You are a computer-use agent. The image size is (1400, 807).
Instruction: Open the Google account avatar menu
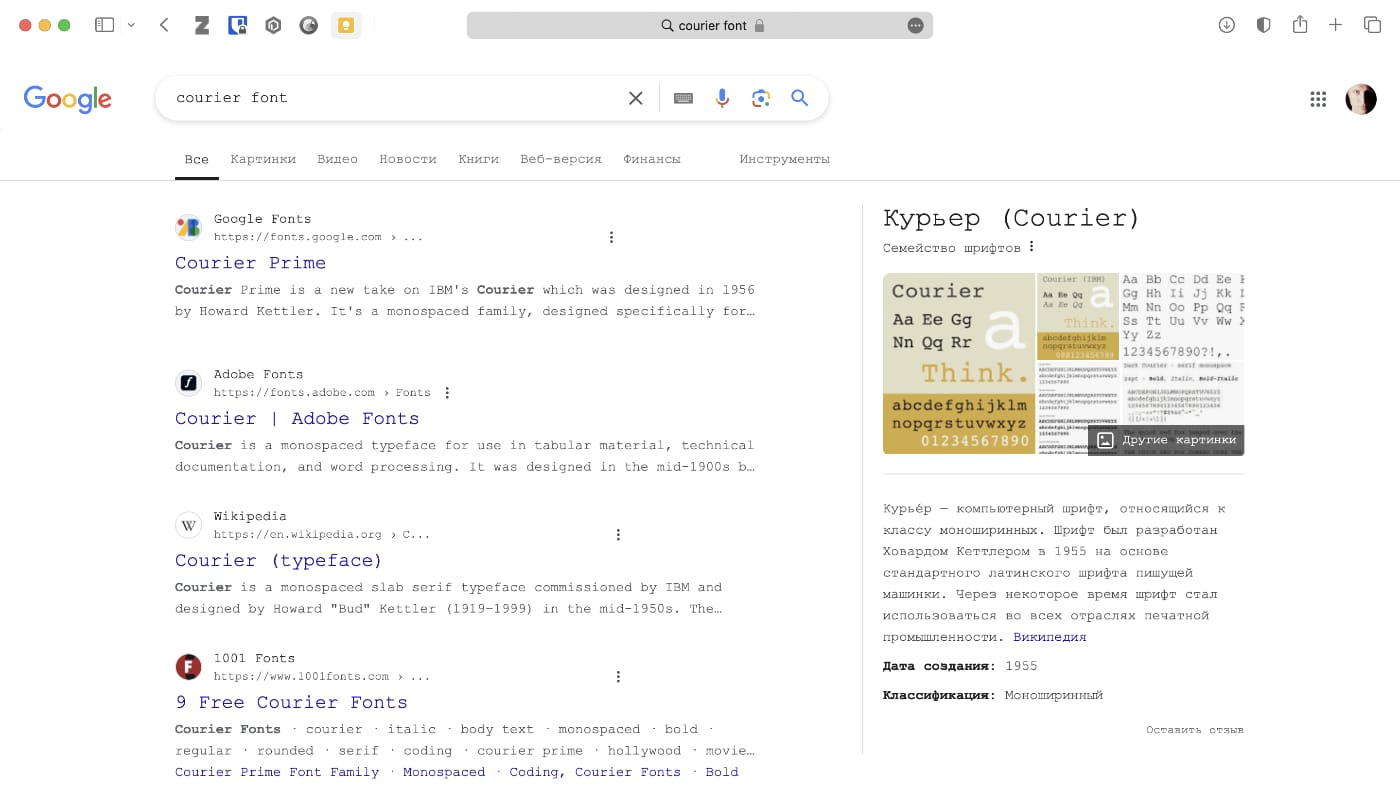(1361, 98)
